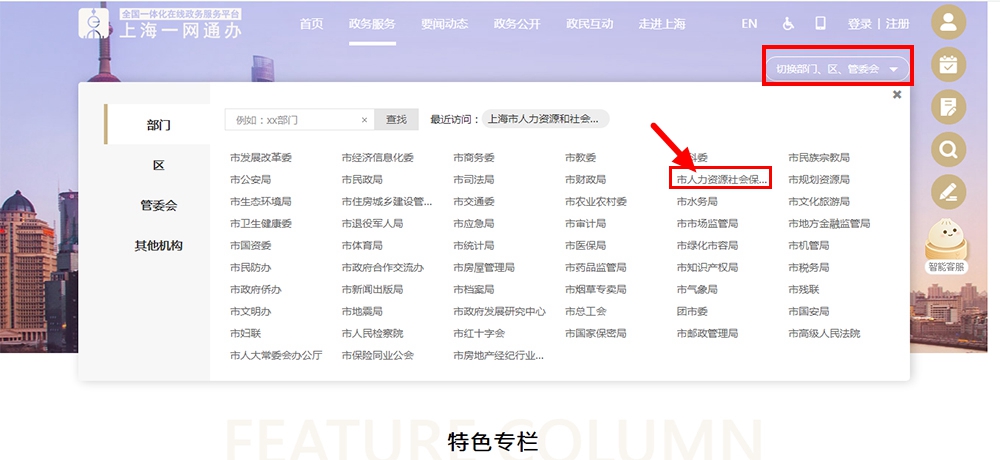This screenshot has width=1000, height=460.
Task: Clear the department search field
Action: (365, 120)
